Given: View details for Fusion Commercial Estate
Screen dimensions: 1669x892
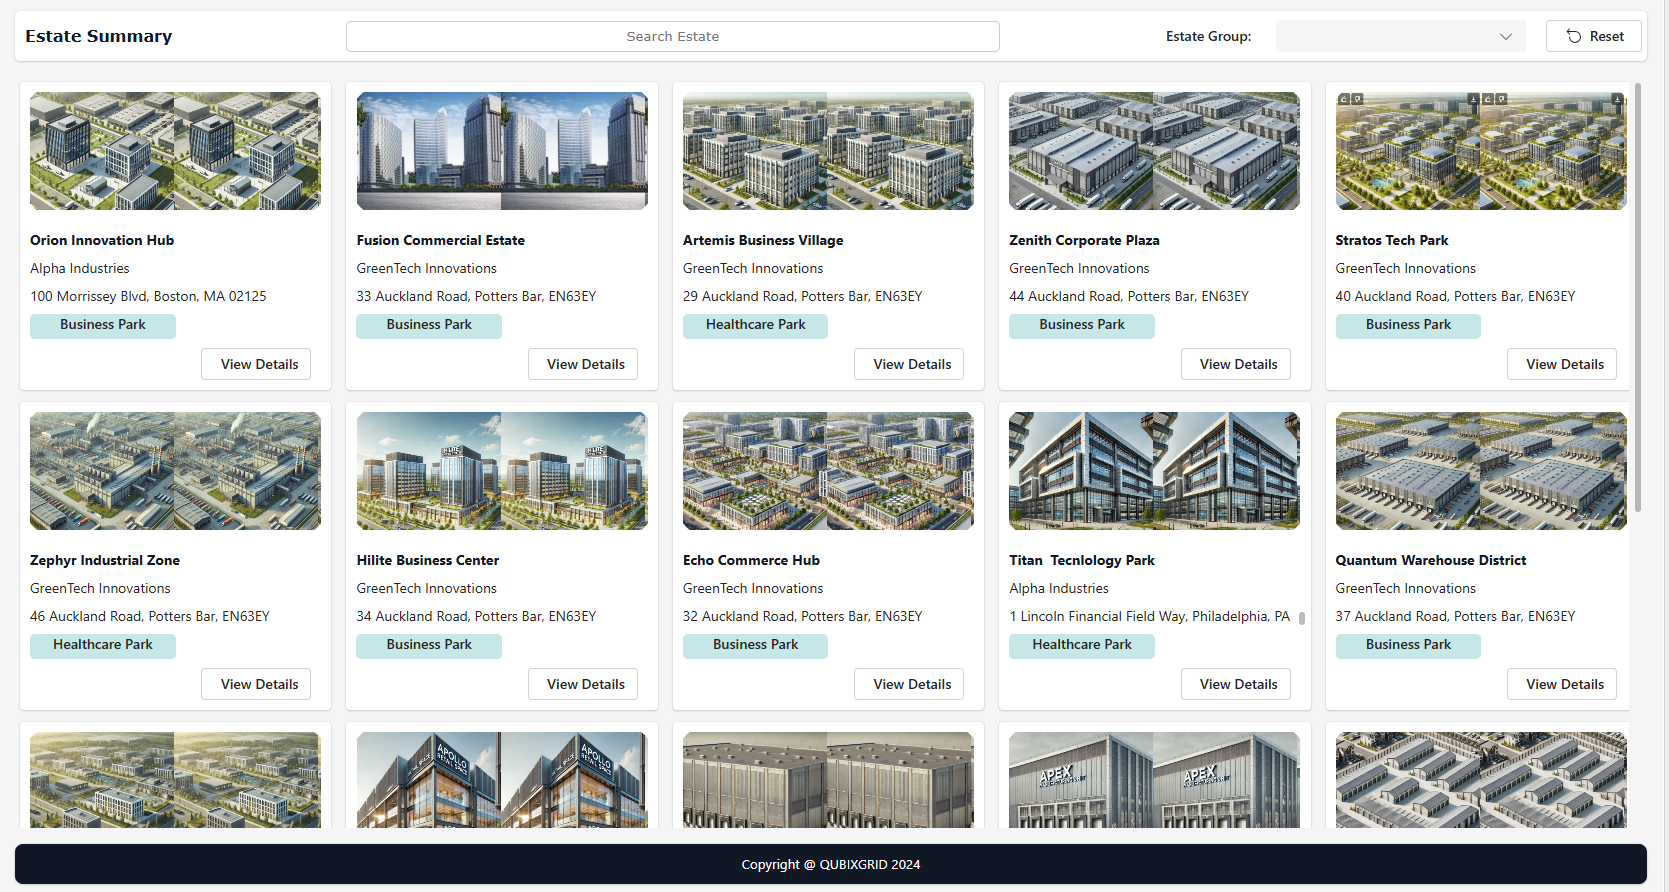Looking at the screenshot, I should (585, 364).
